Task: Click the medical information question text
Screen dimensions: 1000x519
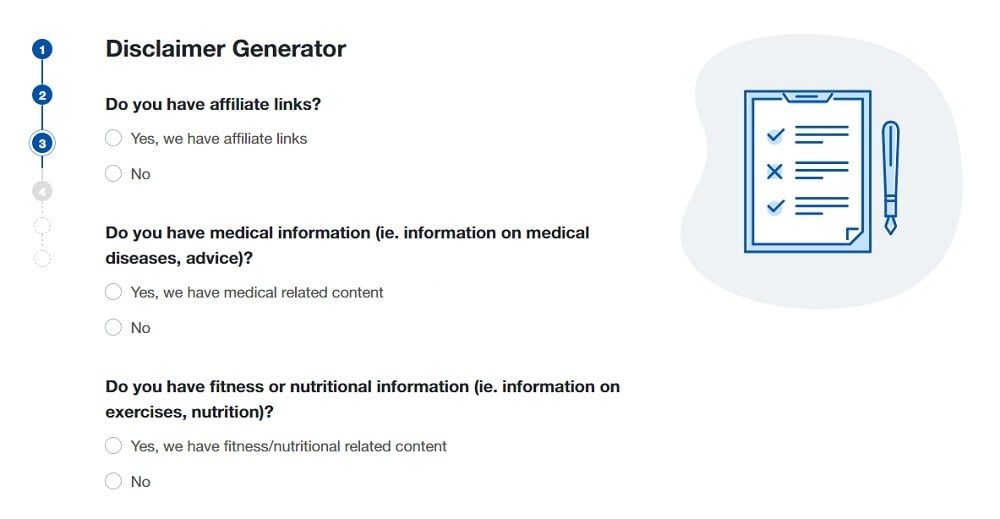Action: tap(348, 245)
